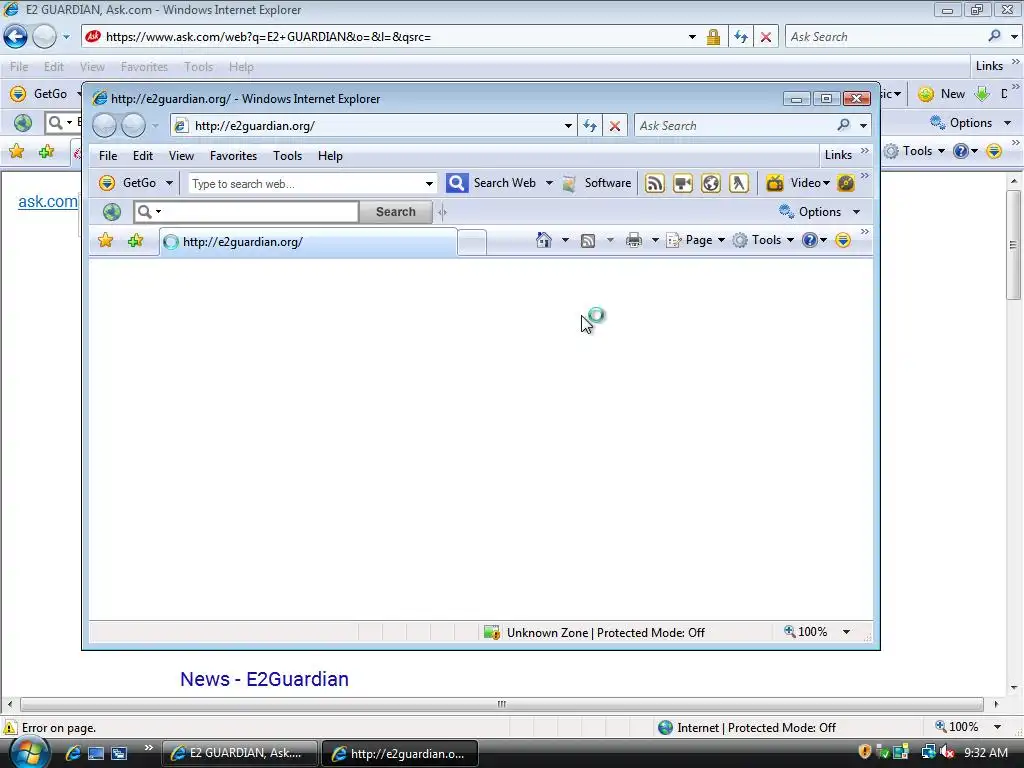Open Help menu in front window
Screen dimensions: 1024x768
point(330,155)
